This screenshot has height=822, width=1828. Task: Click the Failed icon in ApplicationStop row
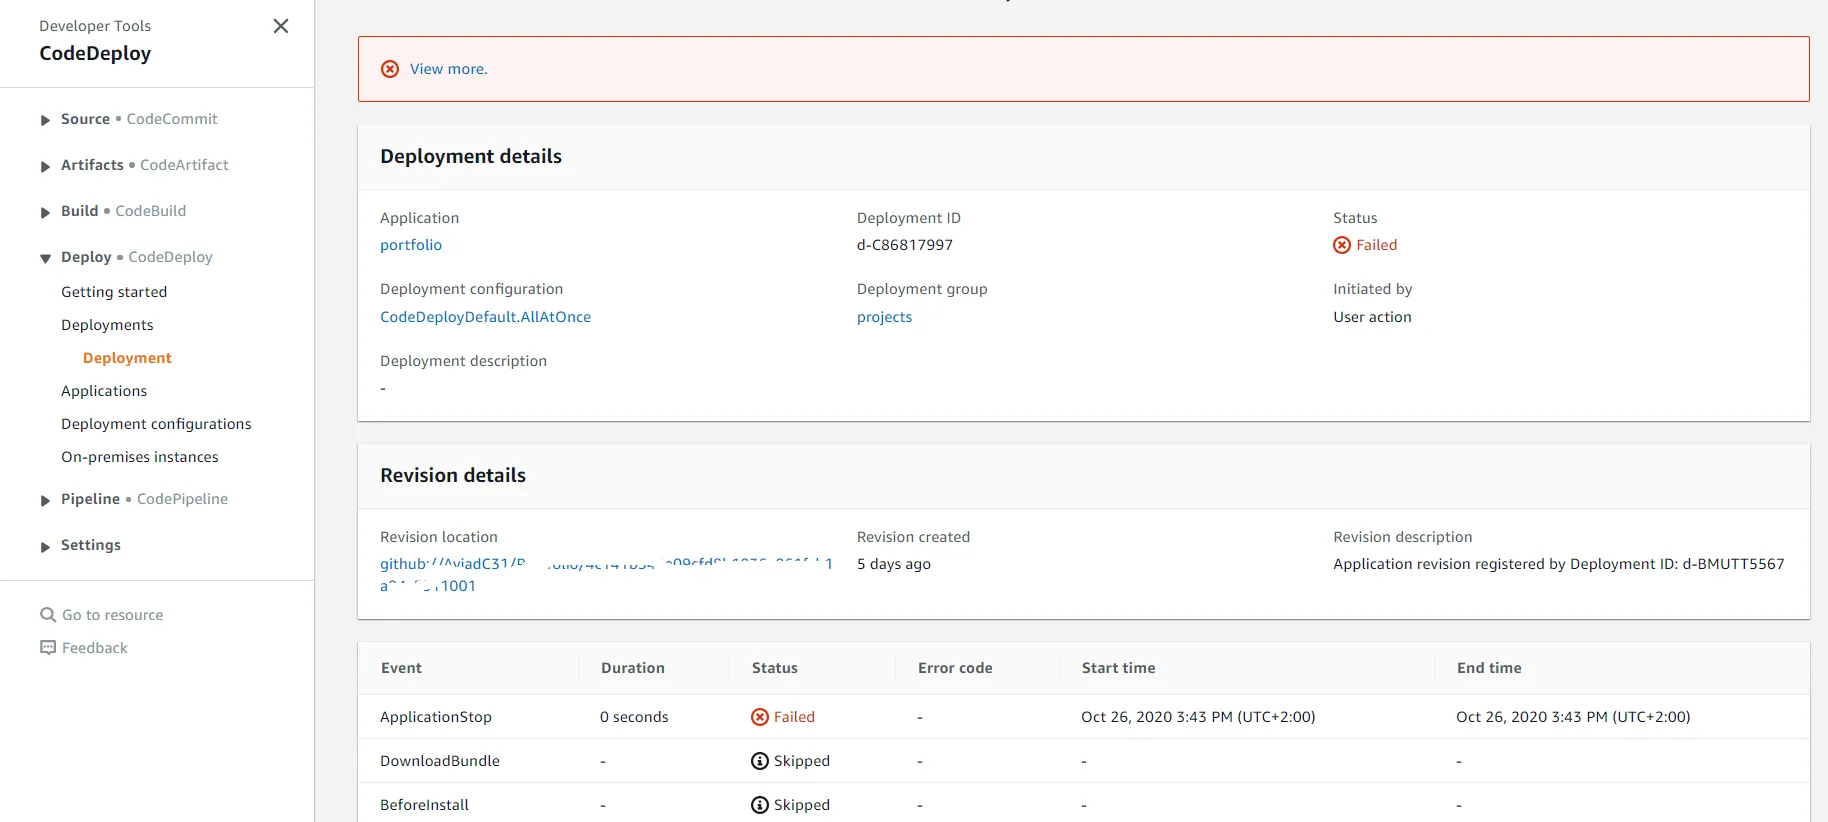(x=760, y=717)
